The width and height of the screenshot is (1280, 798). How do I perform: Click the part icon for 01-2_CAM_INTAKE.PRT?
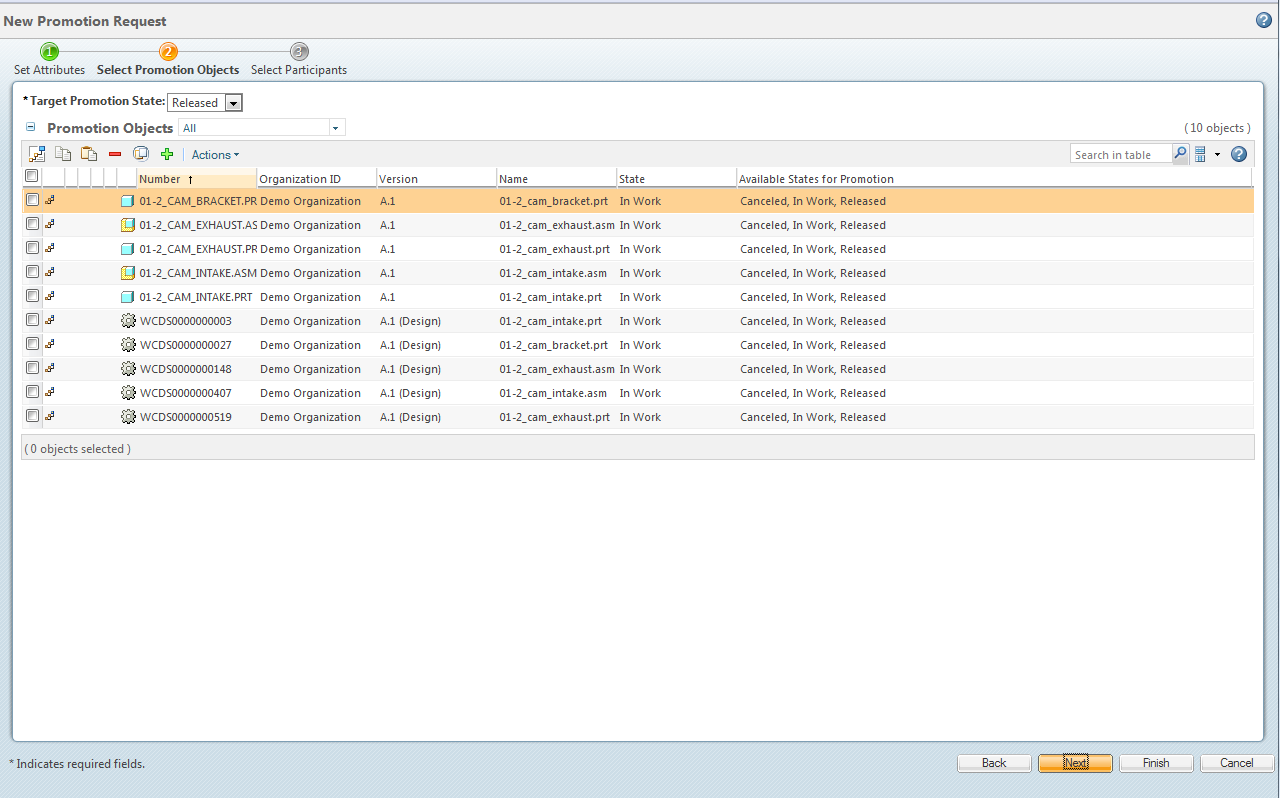click(x=127, y=297)
